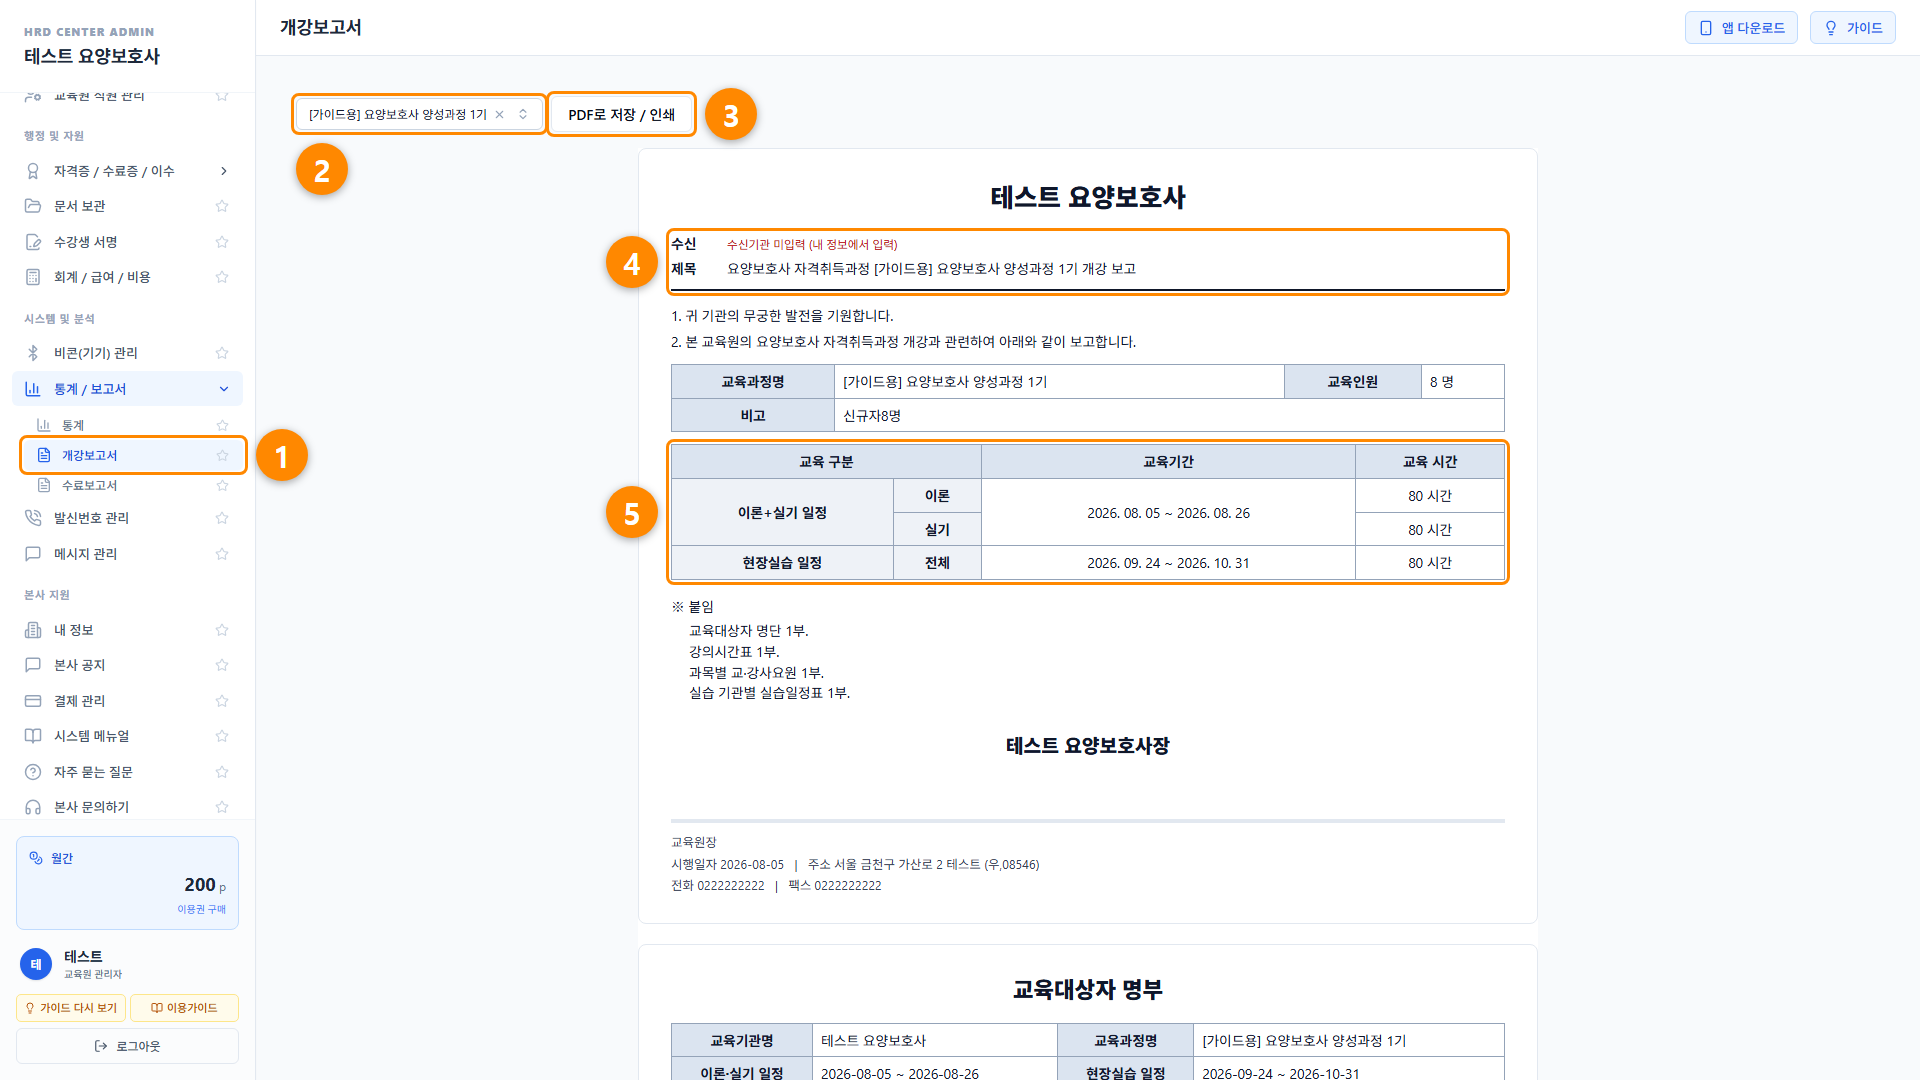Click the 본사 문의하기 headset icon
The height and width of the screenshot is (1080, 1920).
click(33, 807)
